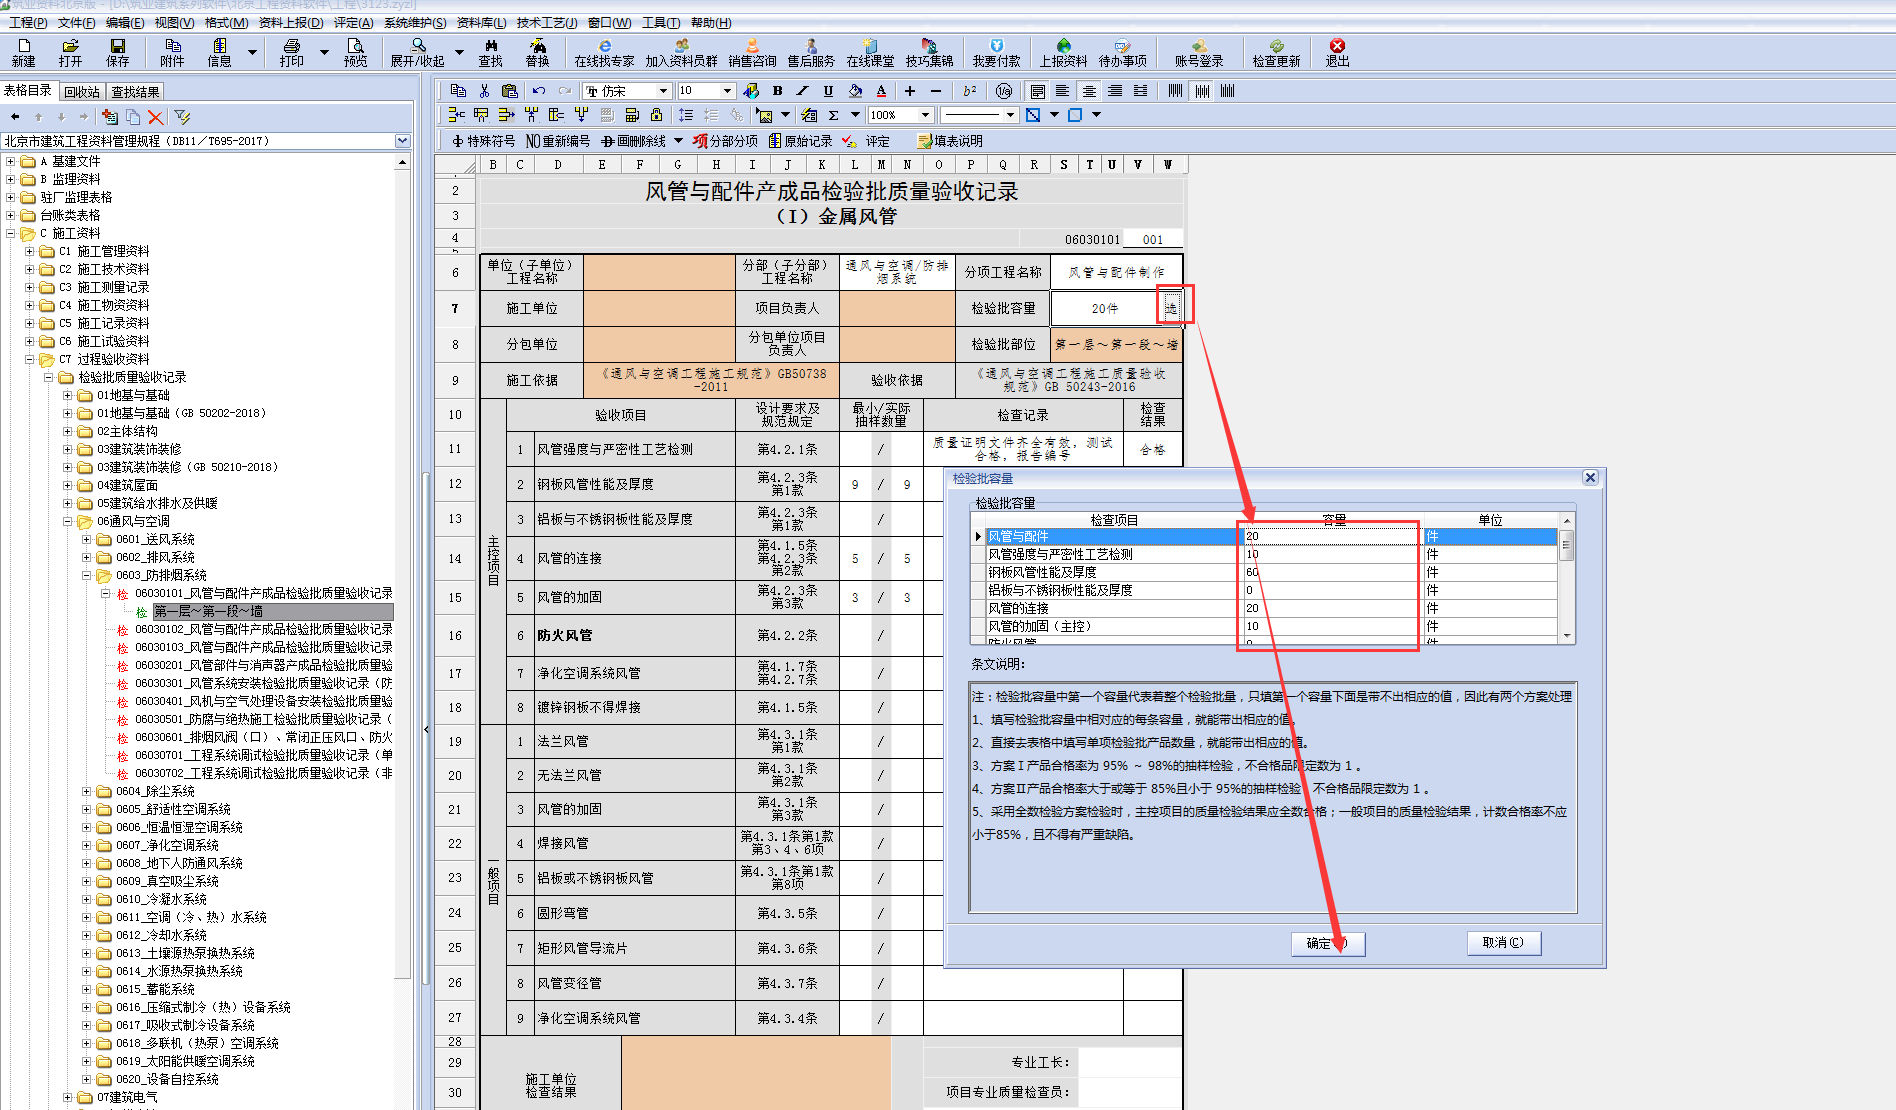Click the sigma sum icon

(833, 115)
